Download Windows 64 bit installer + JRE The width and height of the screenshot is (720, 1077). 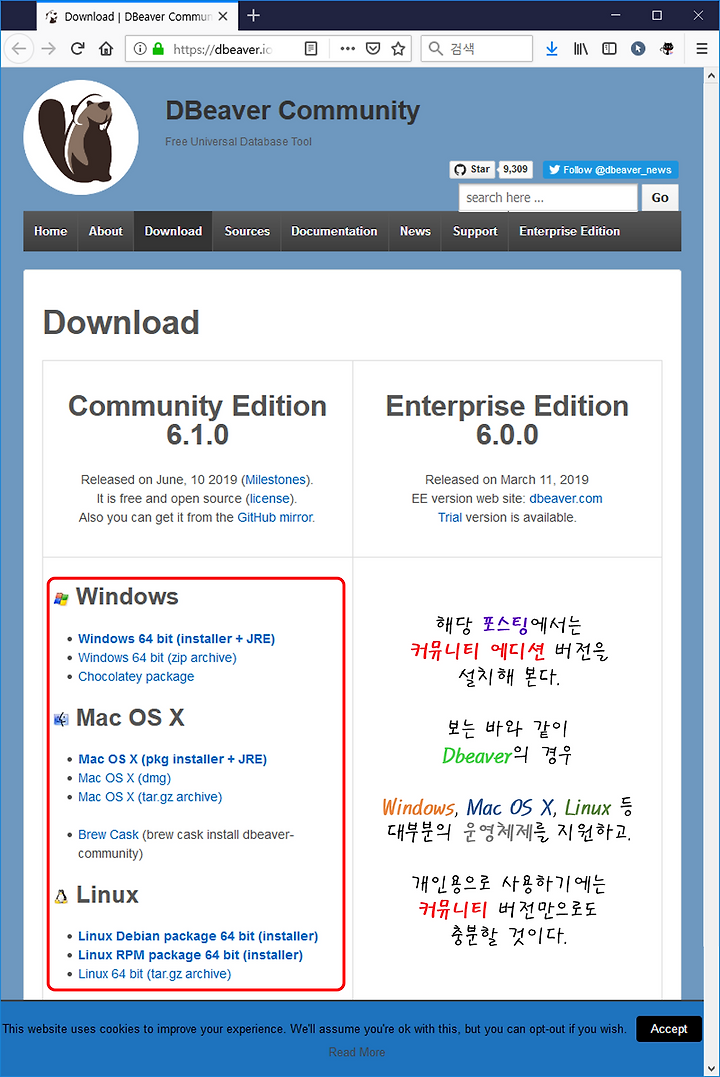(177, 639)
